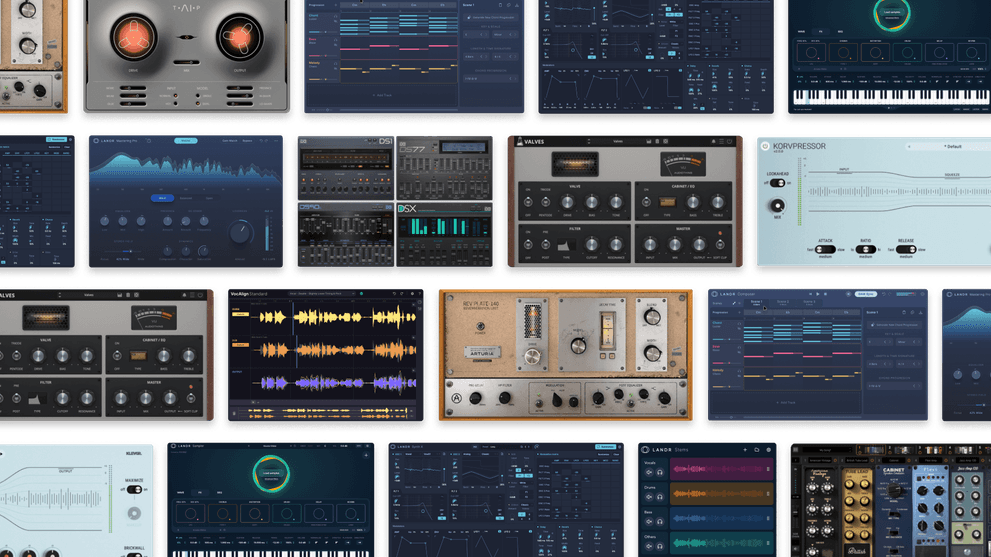Click the Korvpressor ATTACK fast/slow switch

[x=825, y=249]
